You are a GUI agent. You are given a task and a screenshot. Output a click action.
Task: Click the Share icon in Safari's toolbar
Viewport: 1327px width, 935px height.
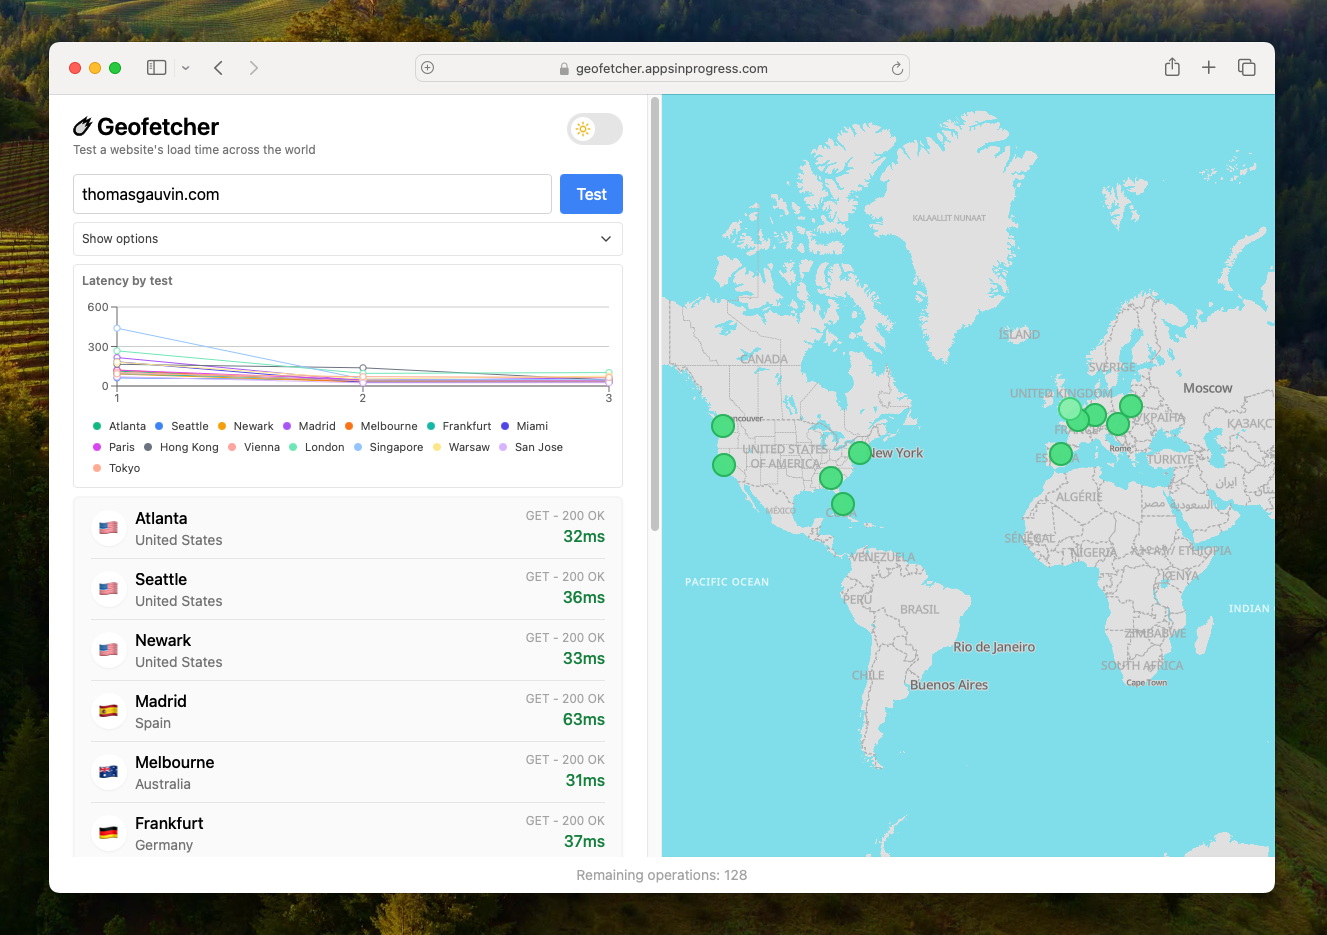[1171, 67]
